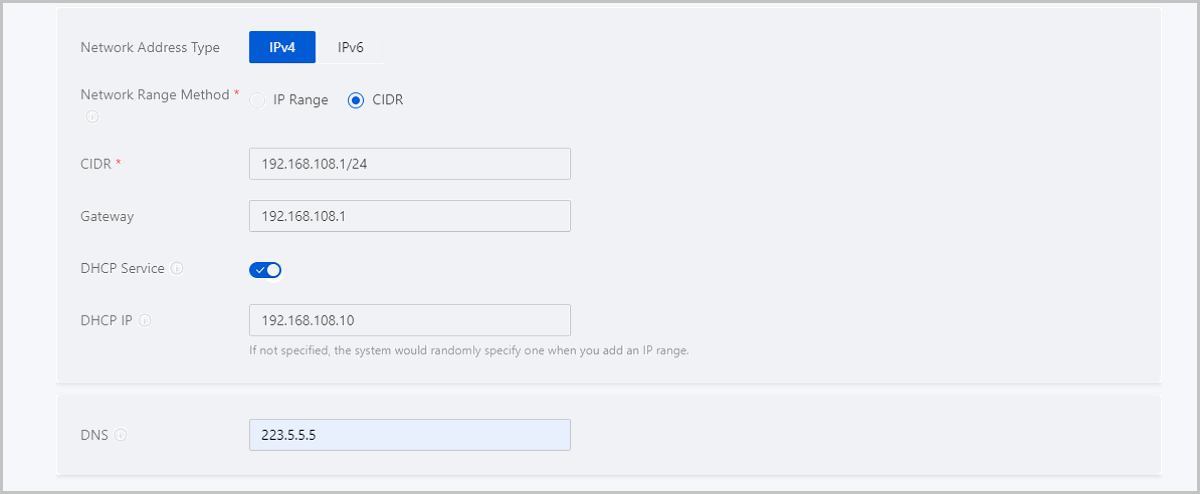
Task: Click the DHCP IP label text
Action: 107,321
